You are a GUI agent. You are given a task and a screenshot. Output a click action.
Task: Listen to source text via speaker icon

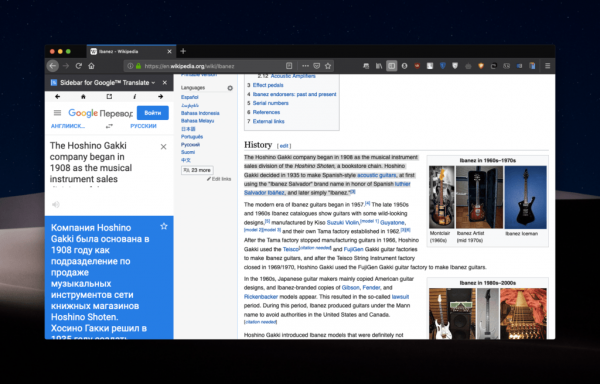coord(56,205)
